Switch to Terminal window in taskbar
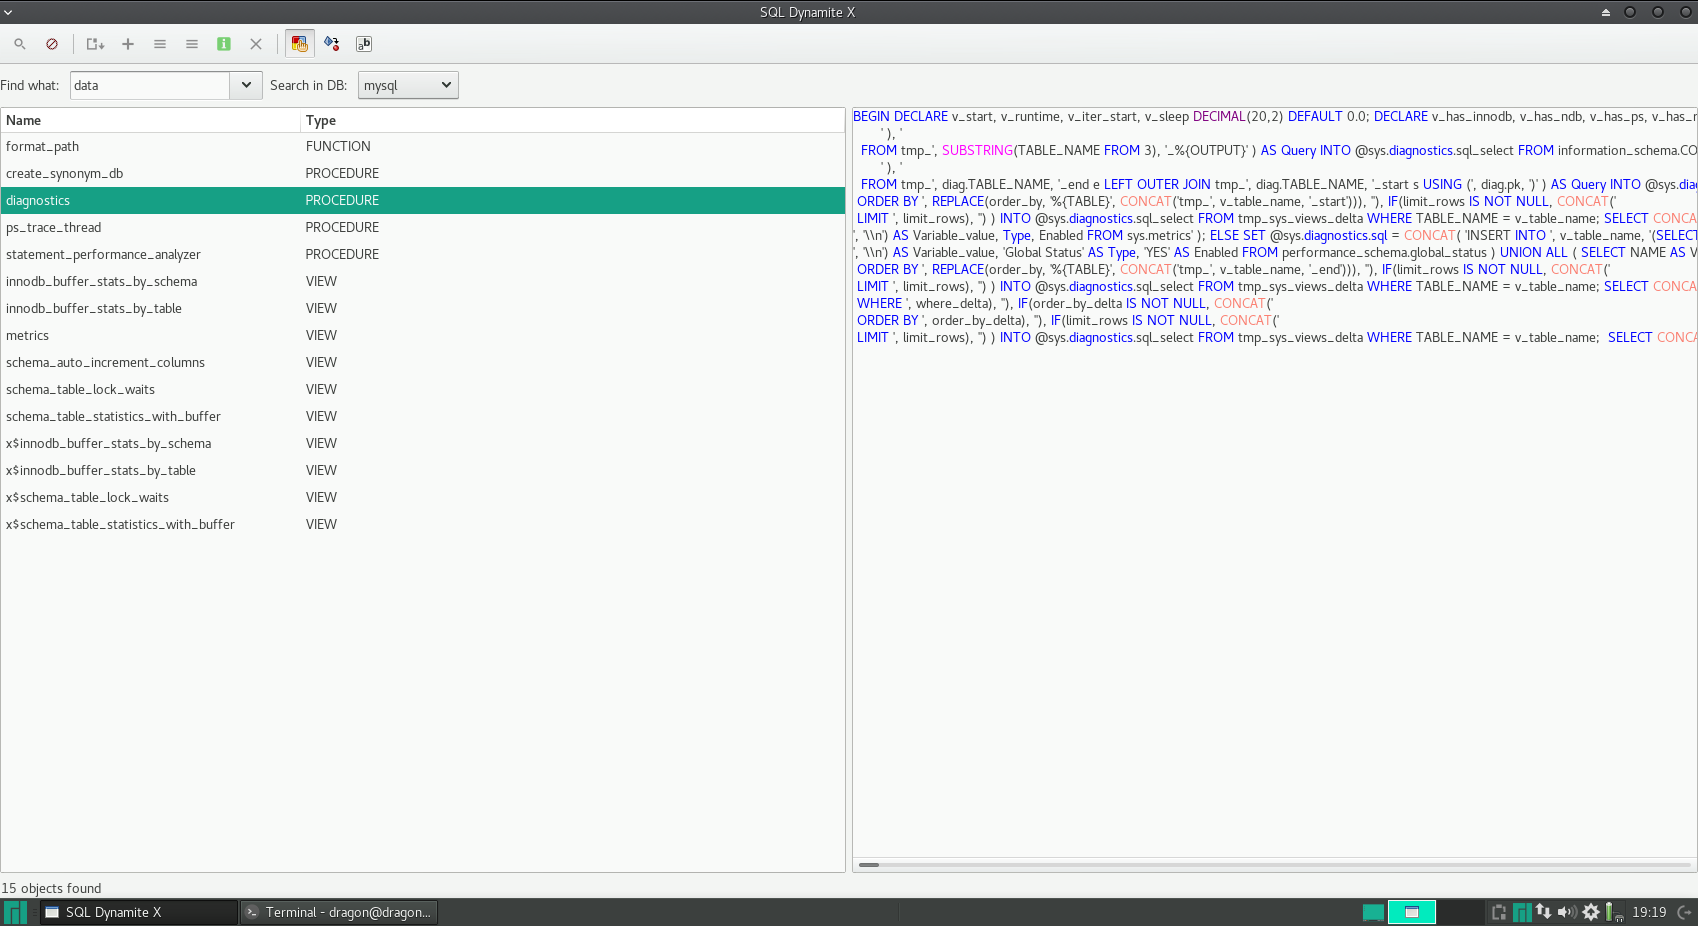This screenshot has width=1698, height=926. click(339, 912)
